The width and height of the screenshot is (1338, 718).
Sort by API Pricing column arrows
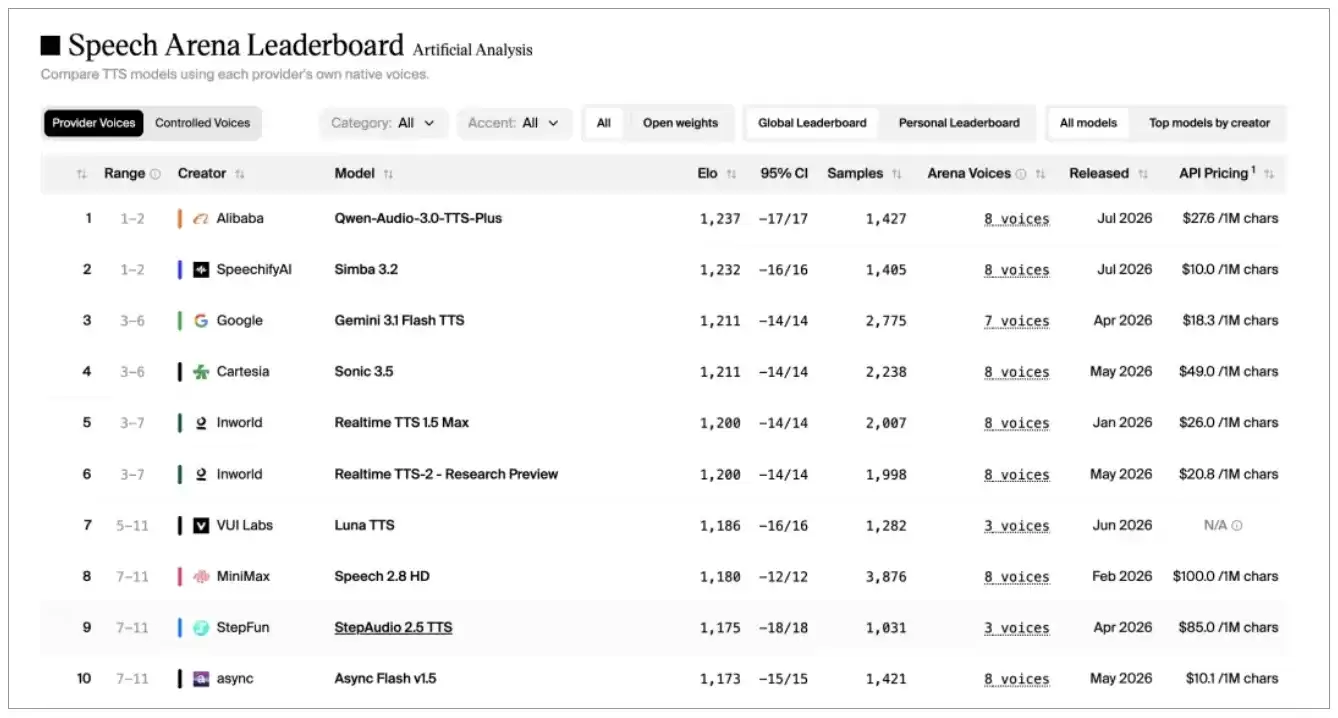(1269, 174)
